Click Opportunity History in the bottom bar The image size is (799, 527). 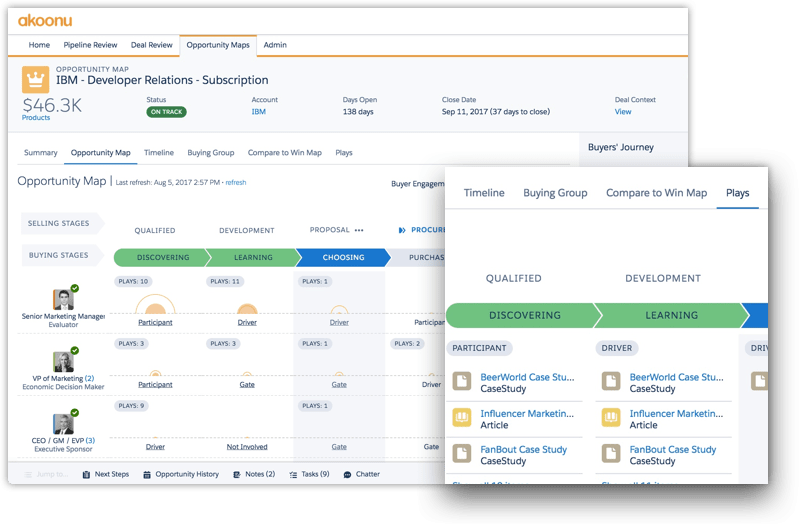187,475
